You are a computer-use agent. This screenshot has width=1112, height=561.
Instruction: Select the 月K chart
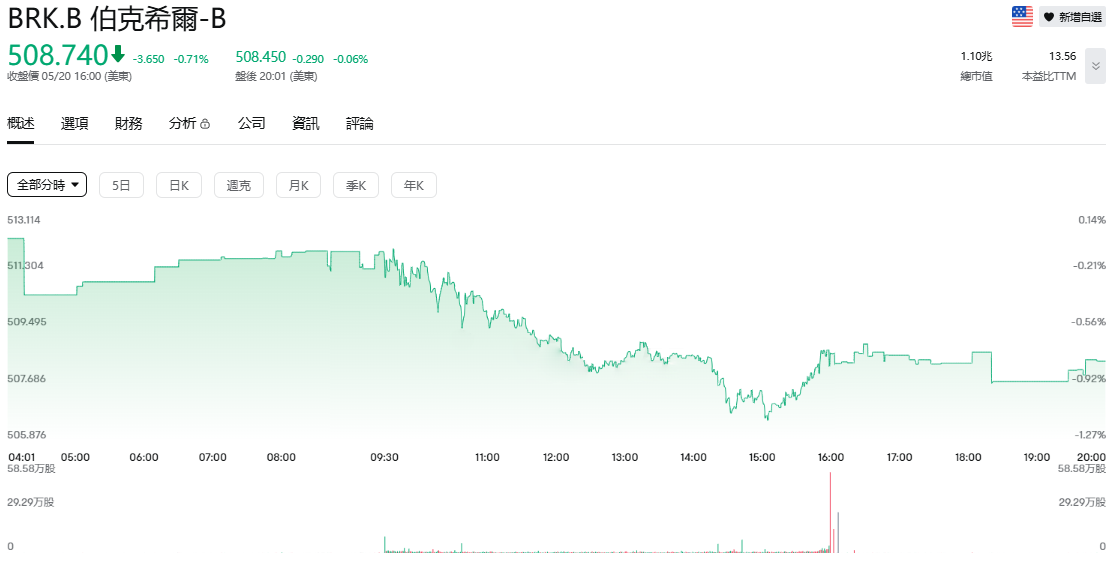(x=299, y=185)
